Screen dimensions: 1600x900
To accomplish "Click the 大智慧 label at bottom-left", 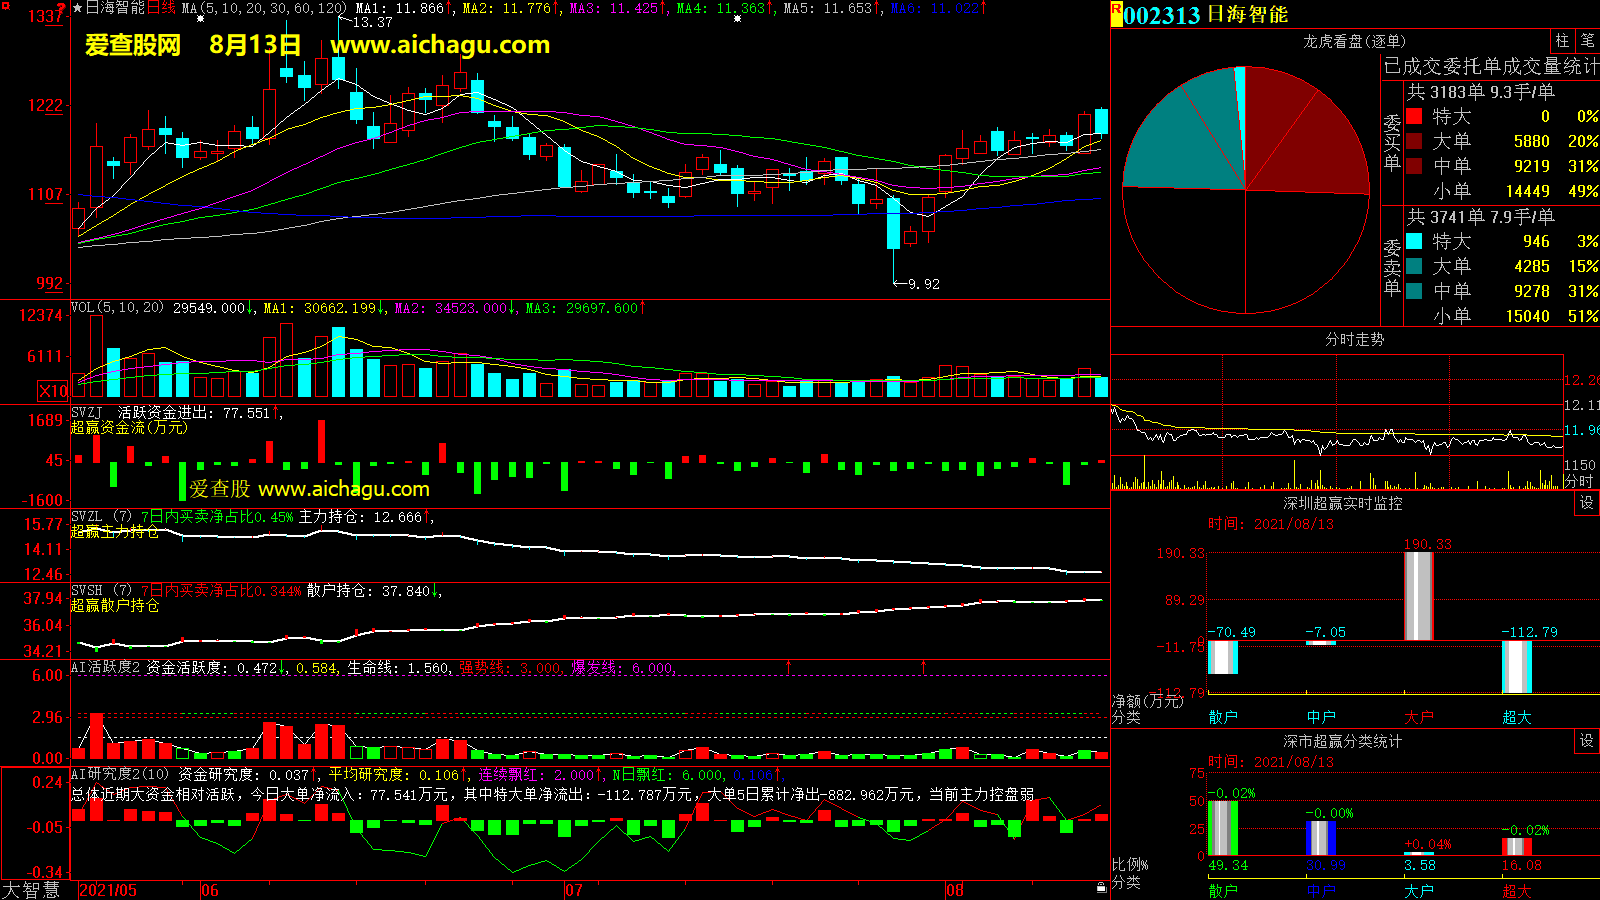I will coord(32,890).
